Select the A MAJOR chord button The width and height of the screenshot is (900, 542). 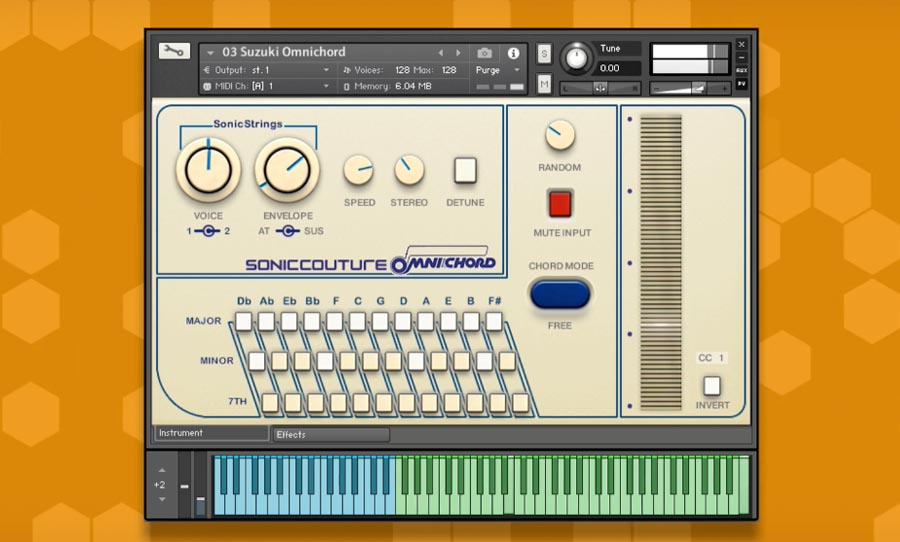425,322
